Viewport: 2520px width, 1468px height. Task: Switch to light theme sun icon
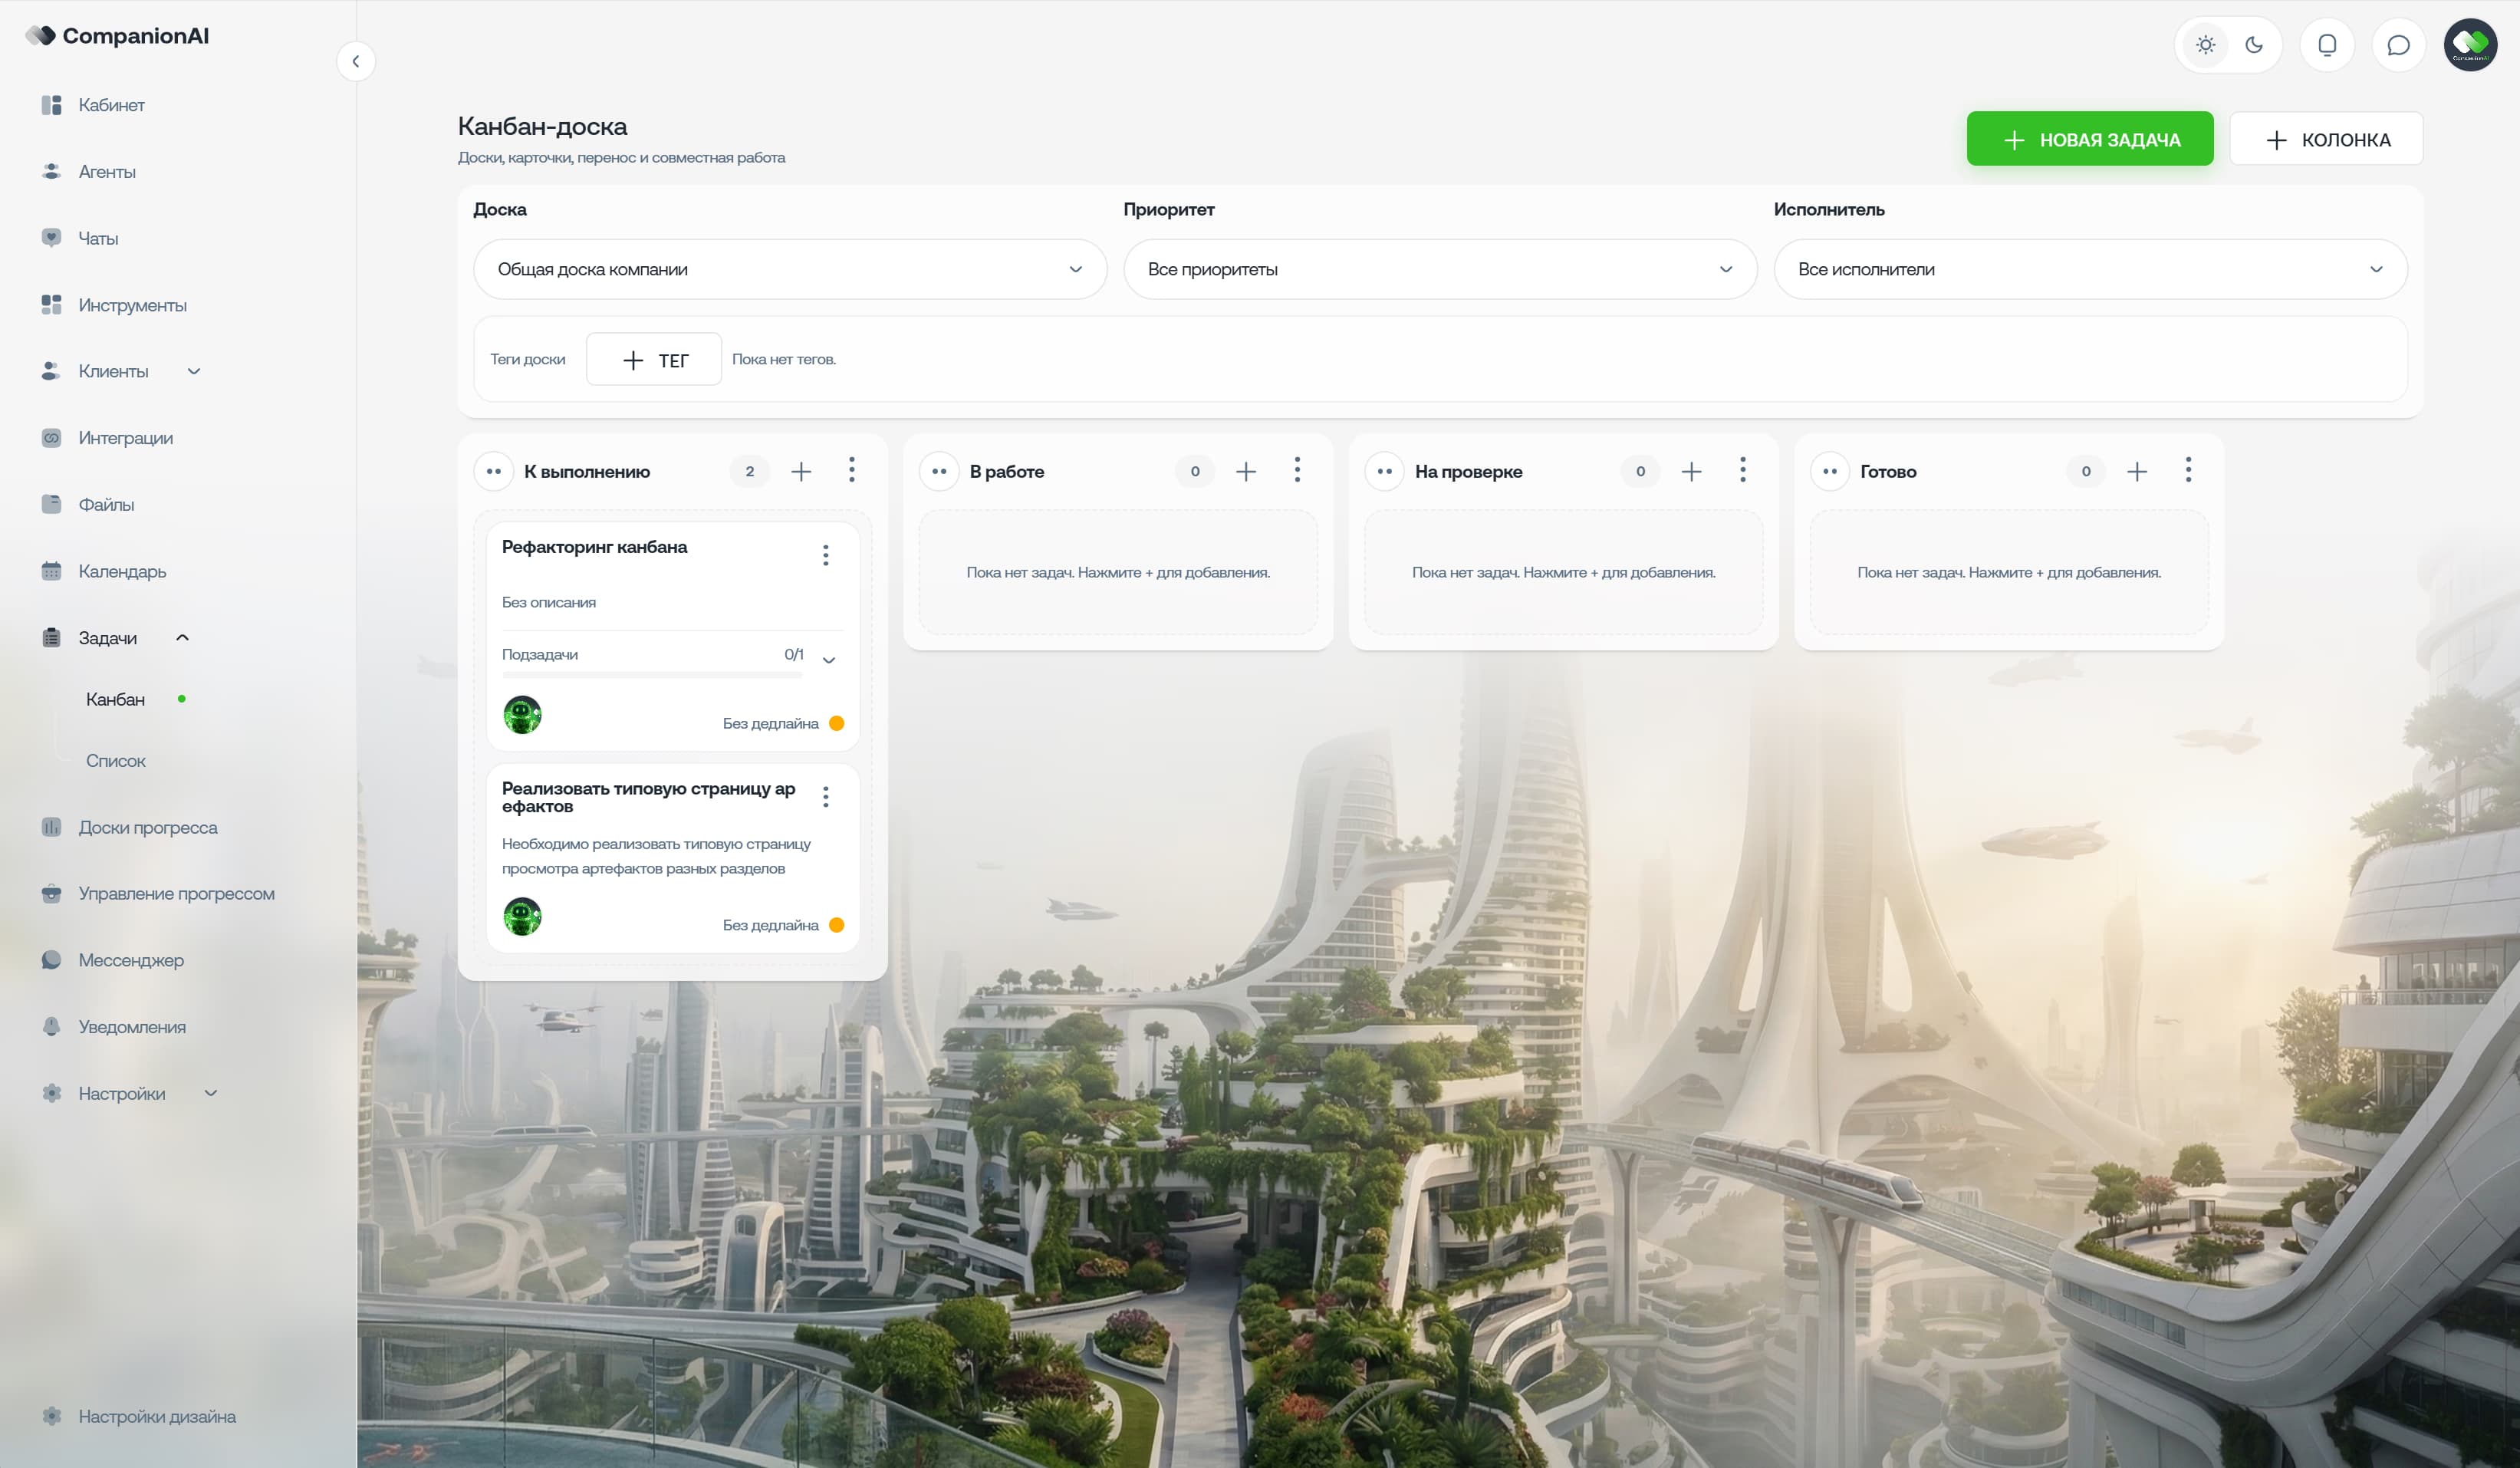pos(2205,45)
